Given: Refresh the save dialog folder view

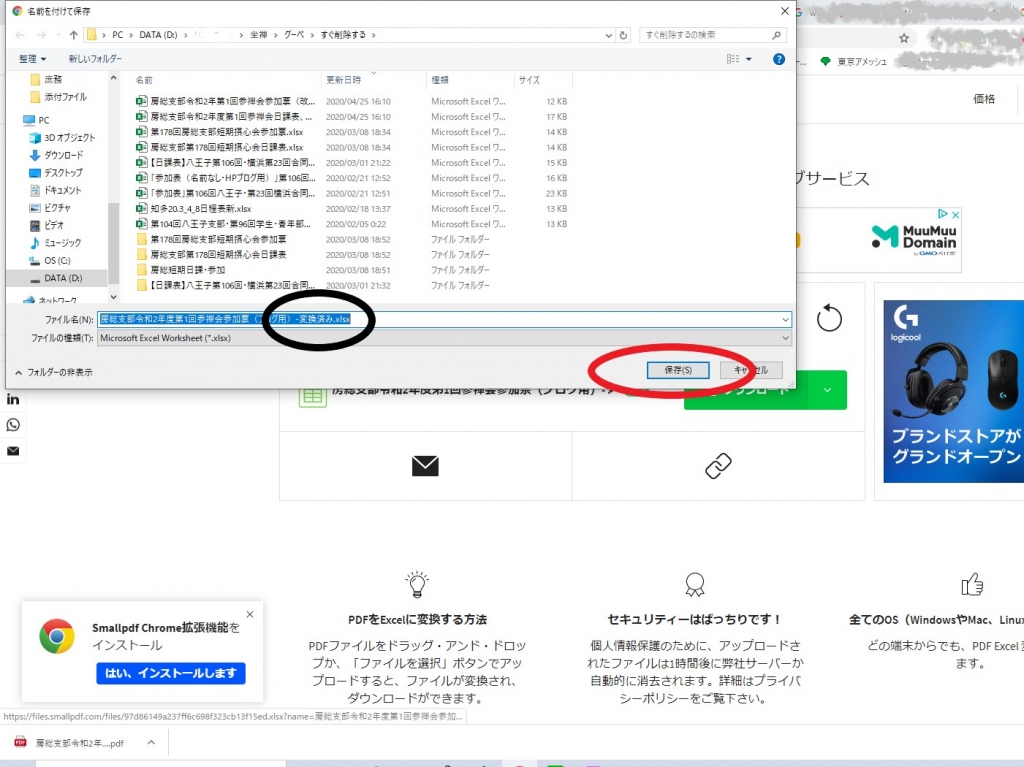Looking at the screenshot, I should [x=624, y=35].
